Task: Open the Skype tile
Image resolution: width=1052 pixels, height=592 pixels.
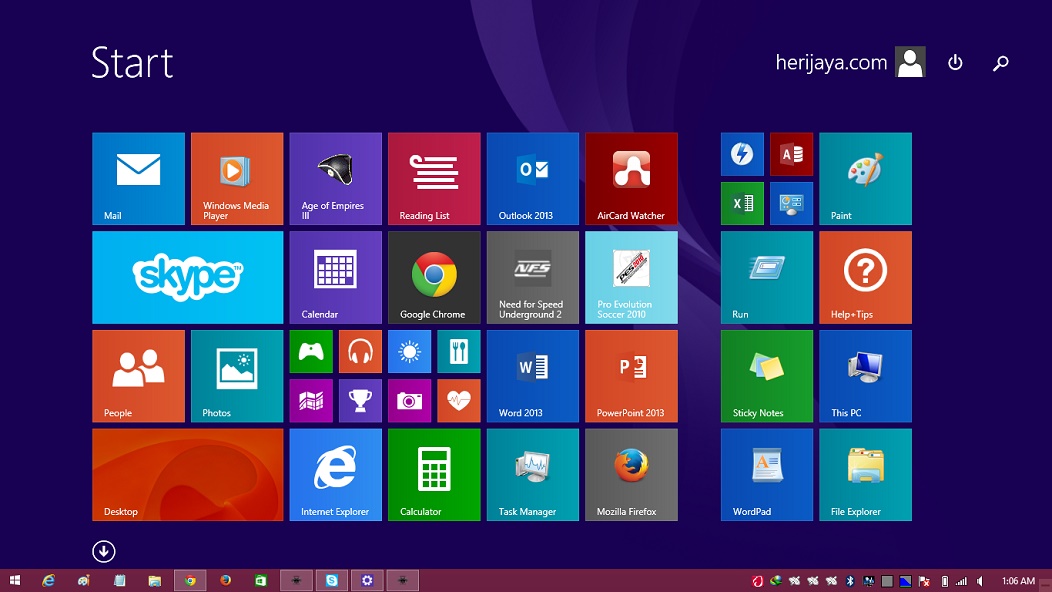Action: 187,277
